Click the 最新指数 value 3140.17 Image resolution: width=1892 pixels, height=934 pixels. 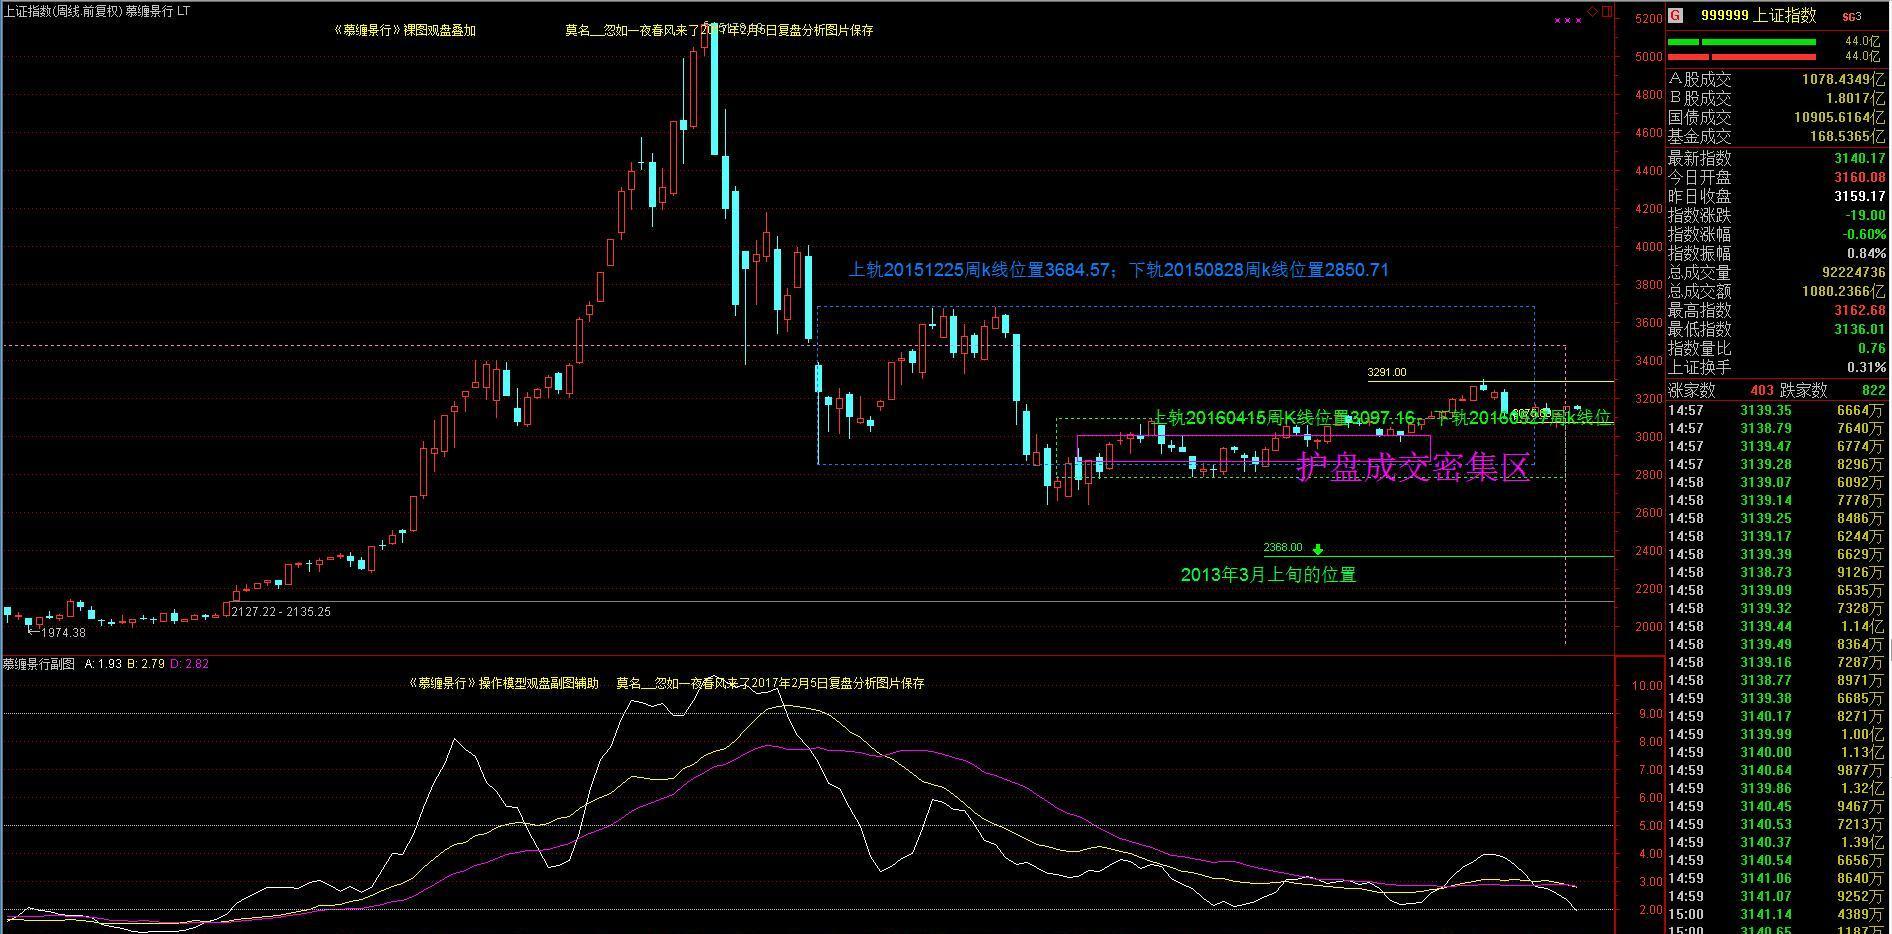point(1860,158)
